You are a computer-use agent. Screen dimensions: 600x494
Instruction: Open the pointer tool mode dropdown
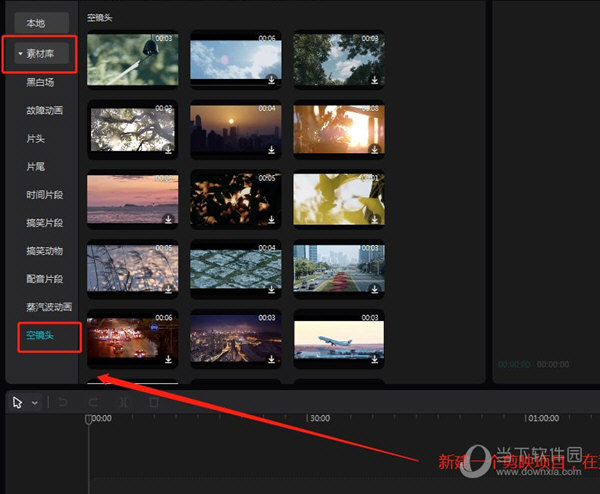pos(35,403)
